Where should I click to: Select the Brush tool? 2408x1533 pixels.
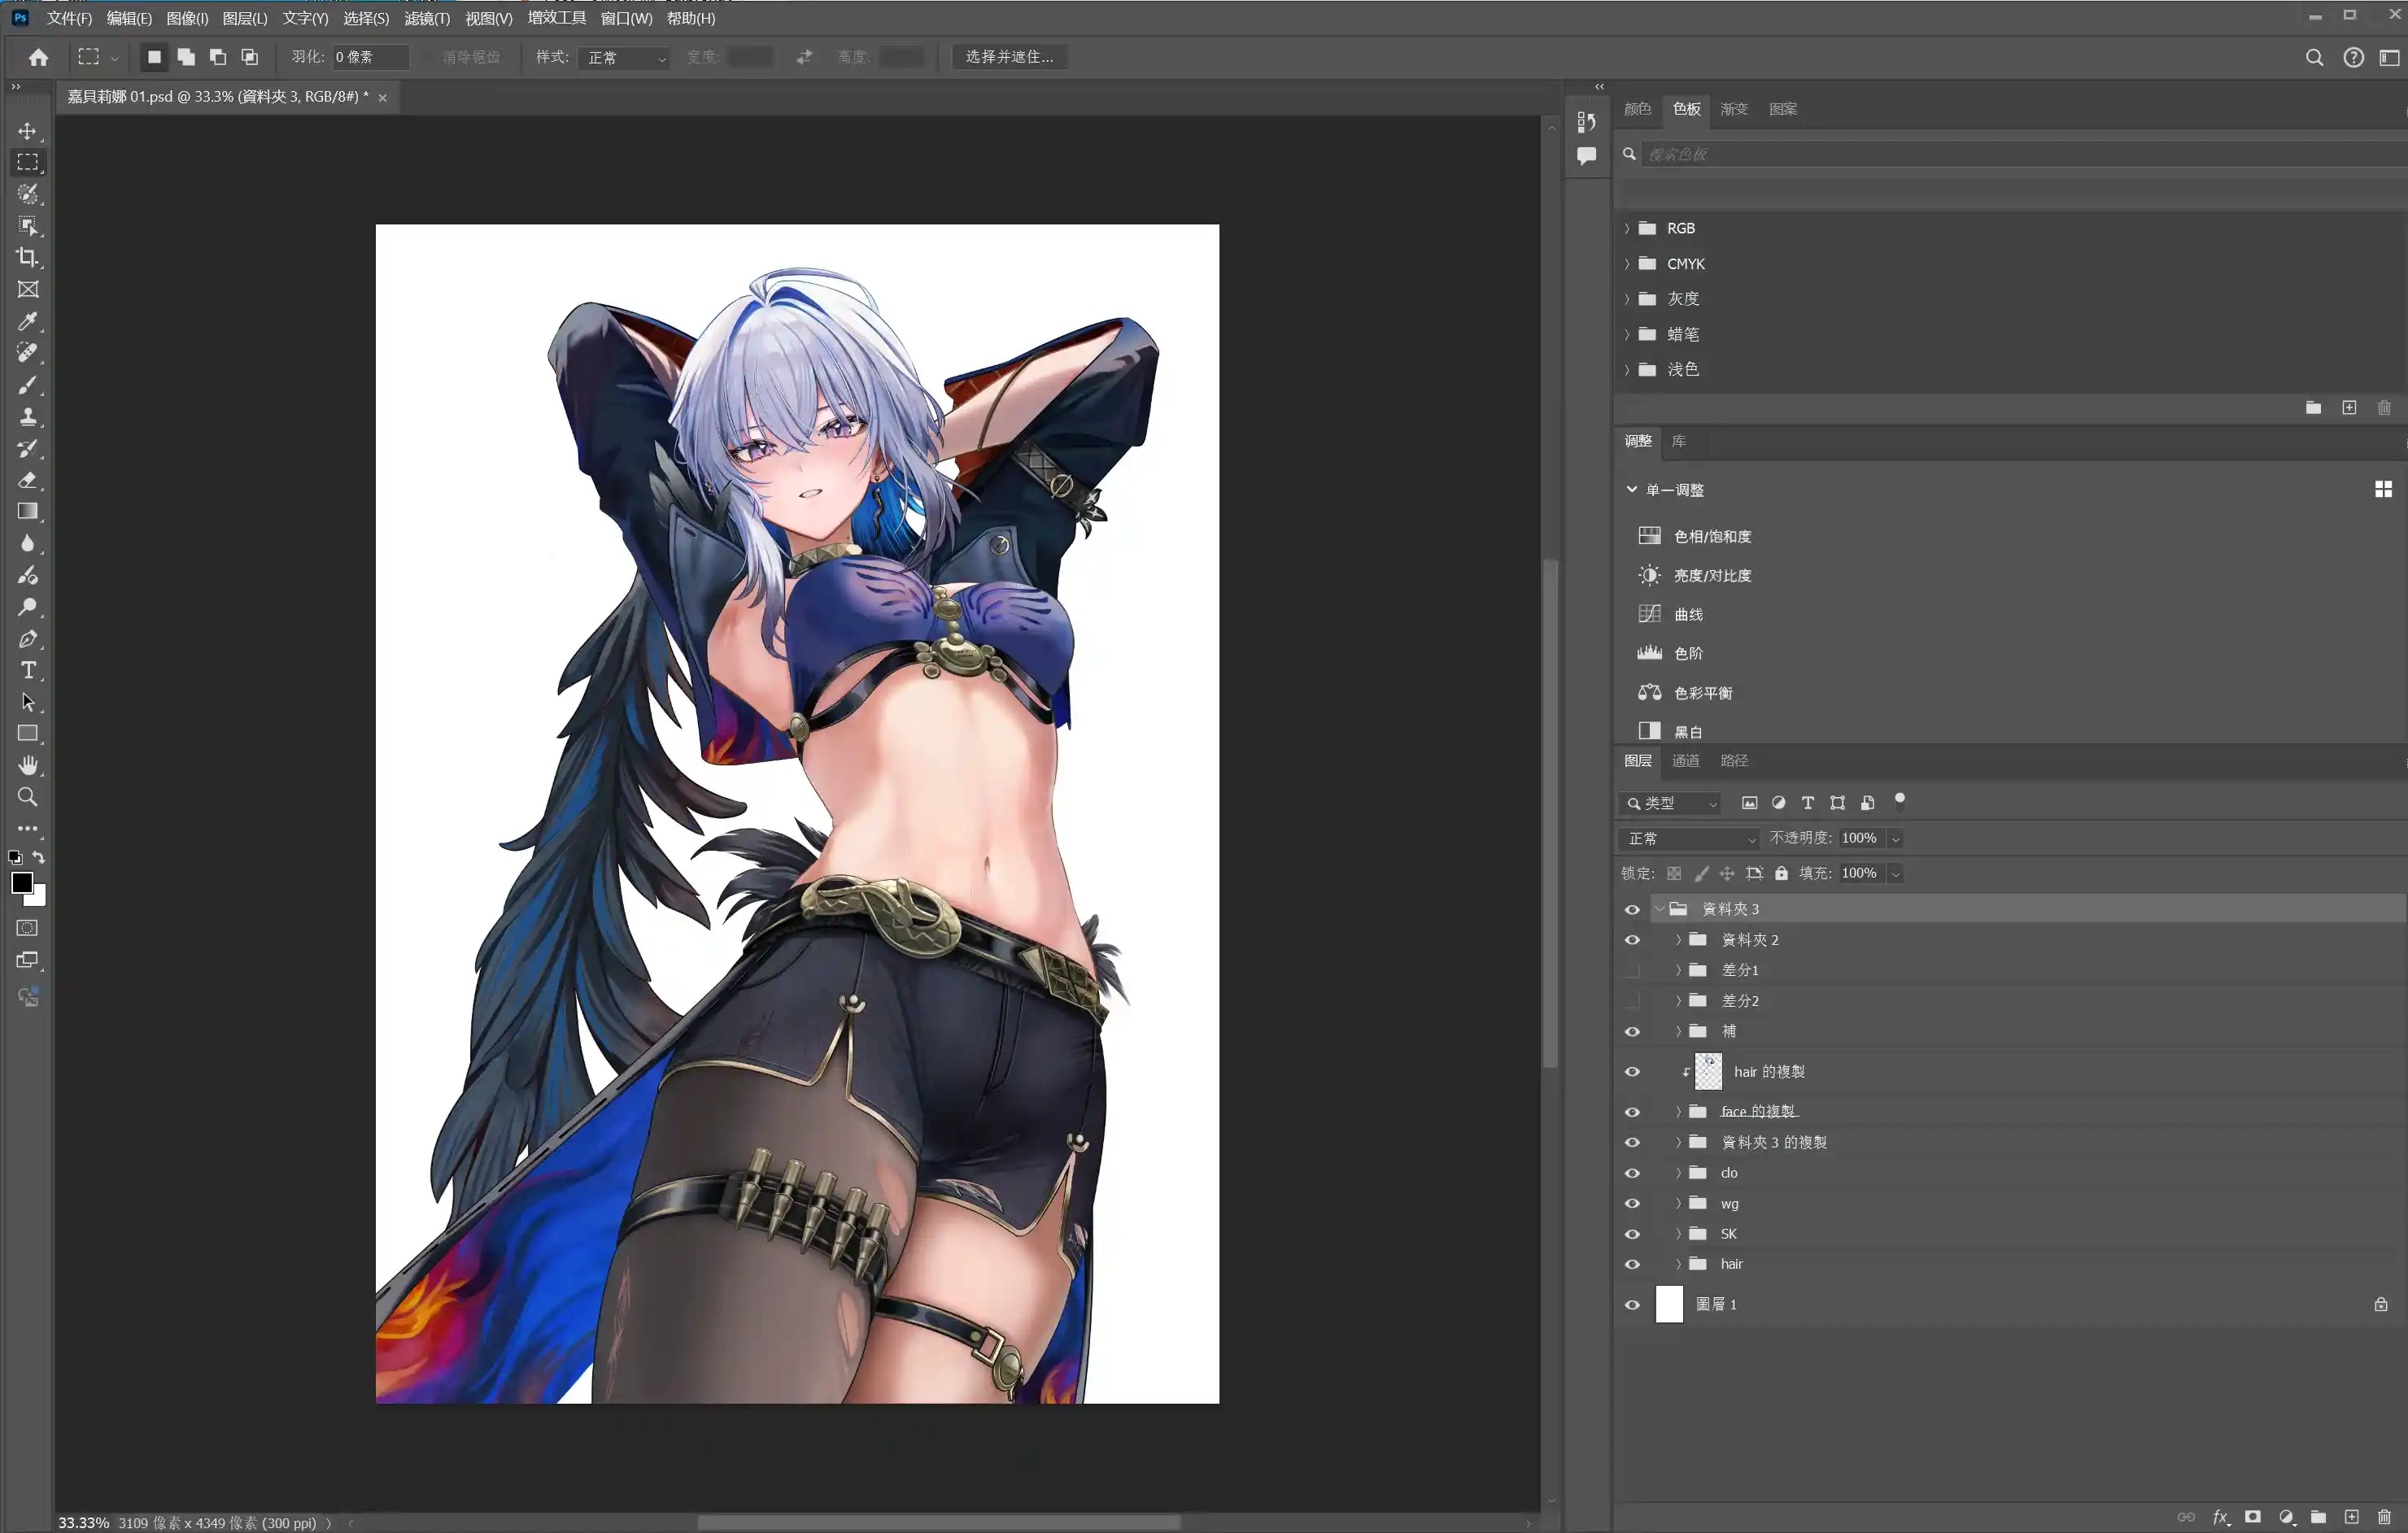click(x=27, y=386)
